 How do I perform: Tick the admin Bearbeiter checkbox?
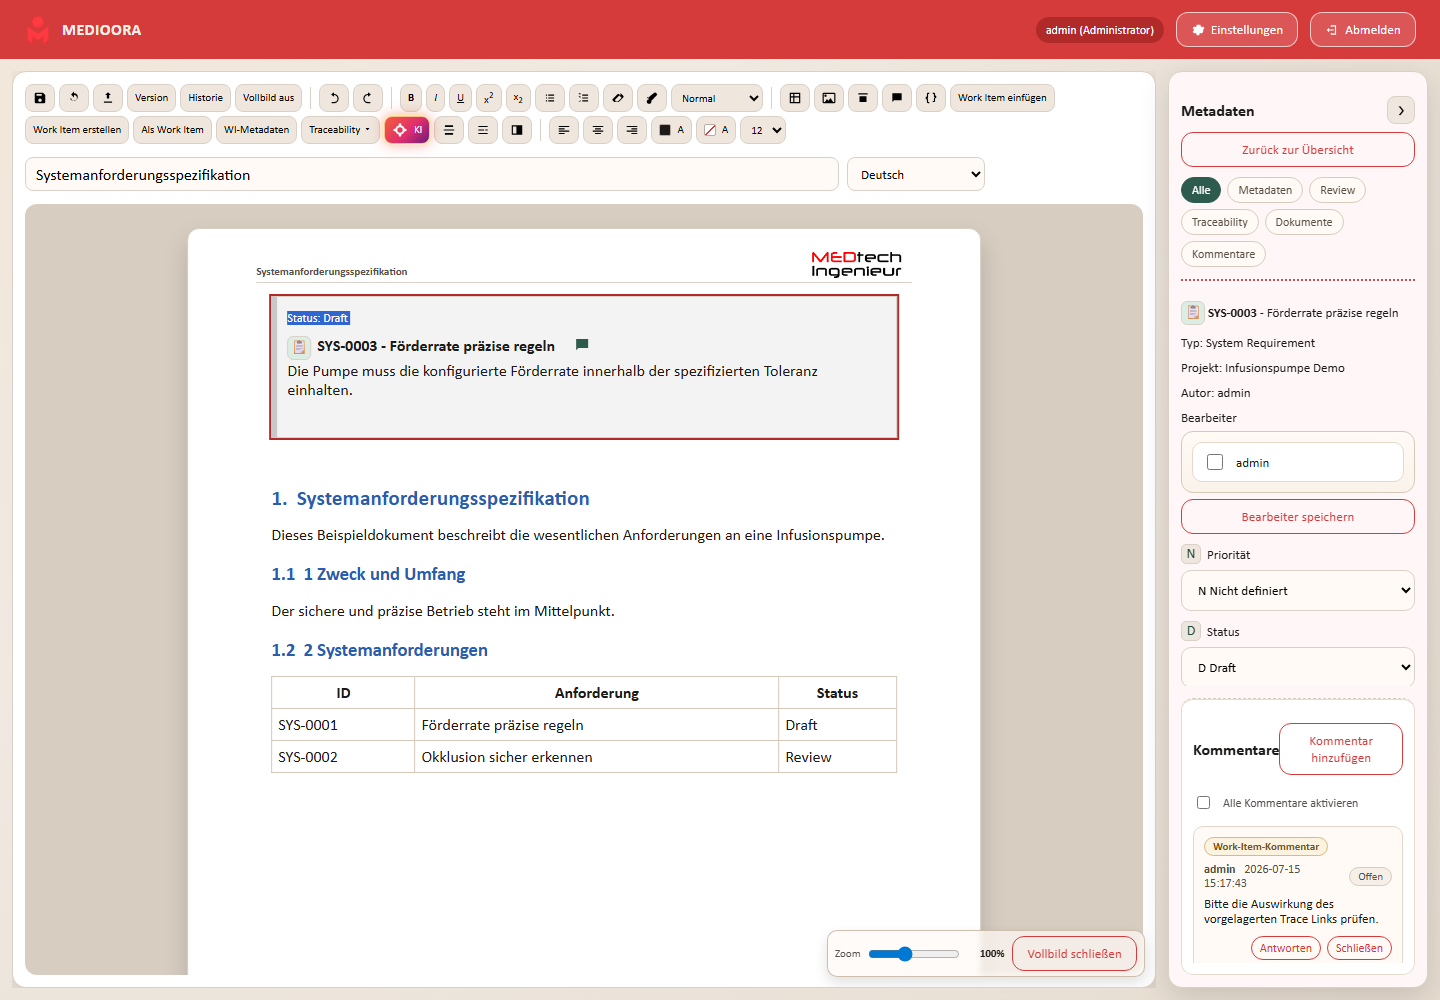coord(1215,462)
